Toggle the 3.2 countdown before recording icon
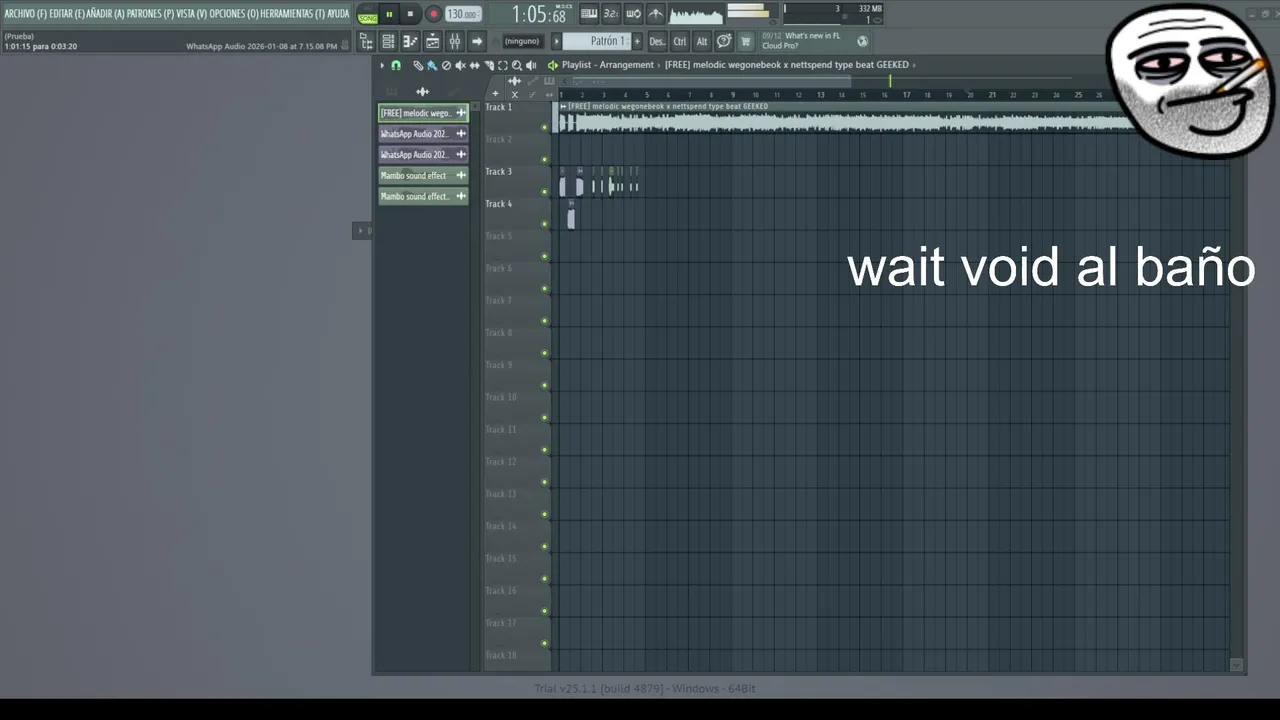 point(611,14)
